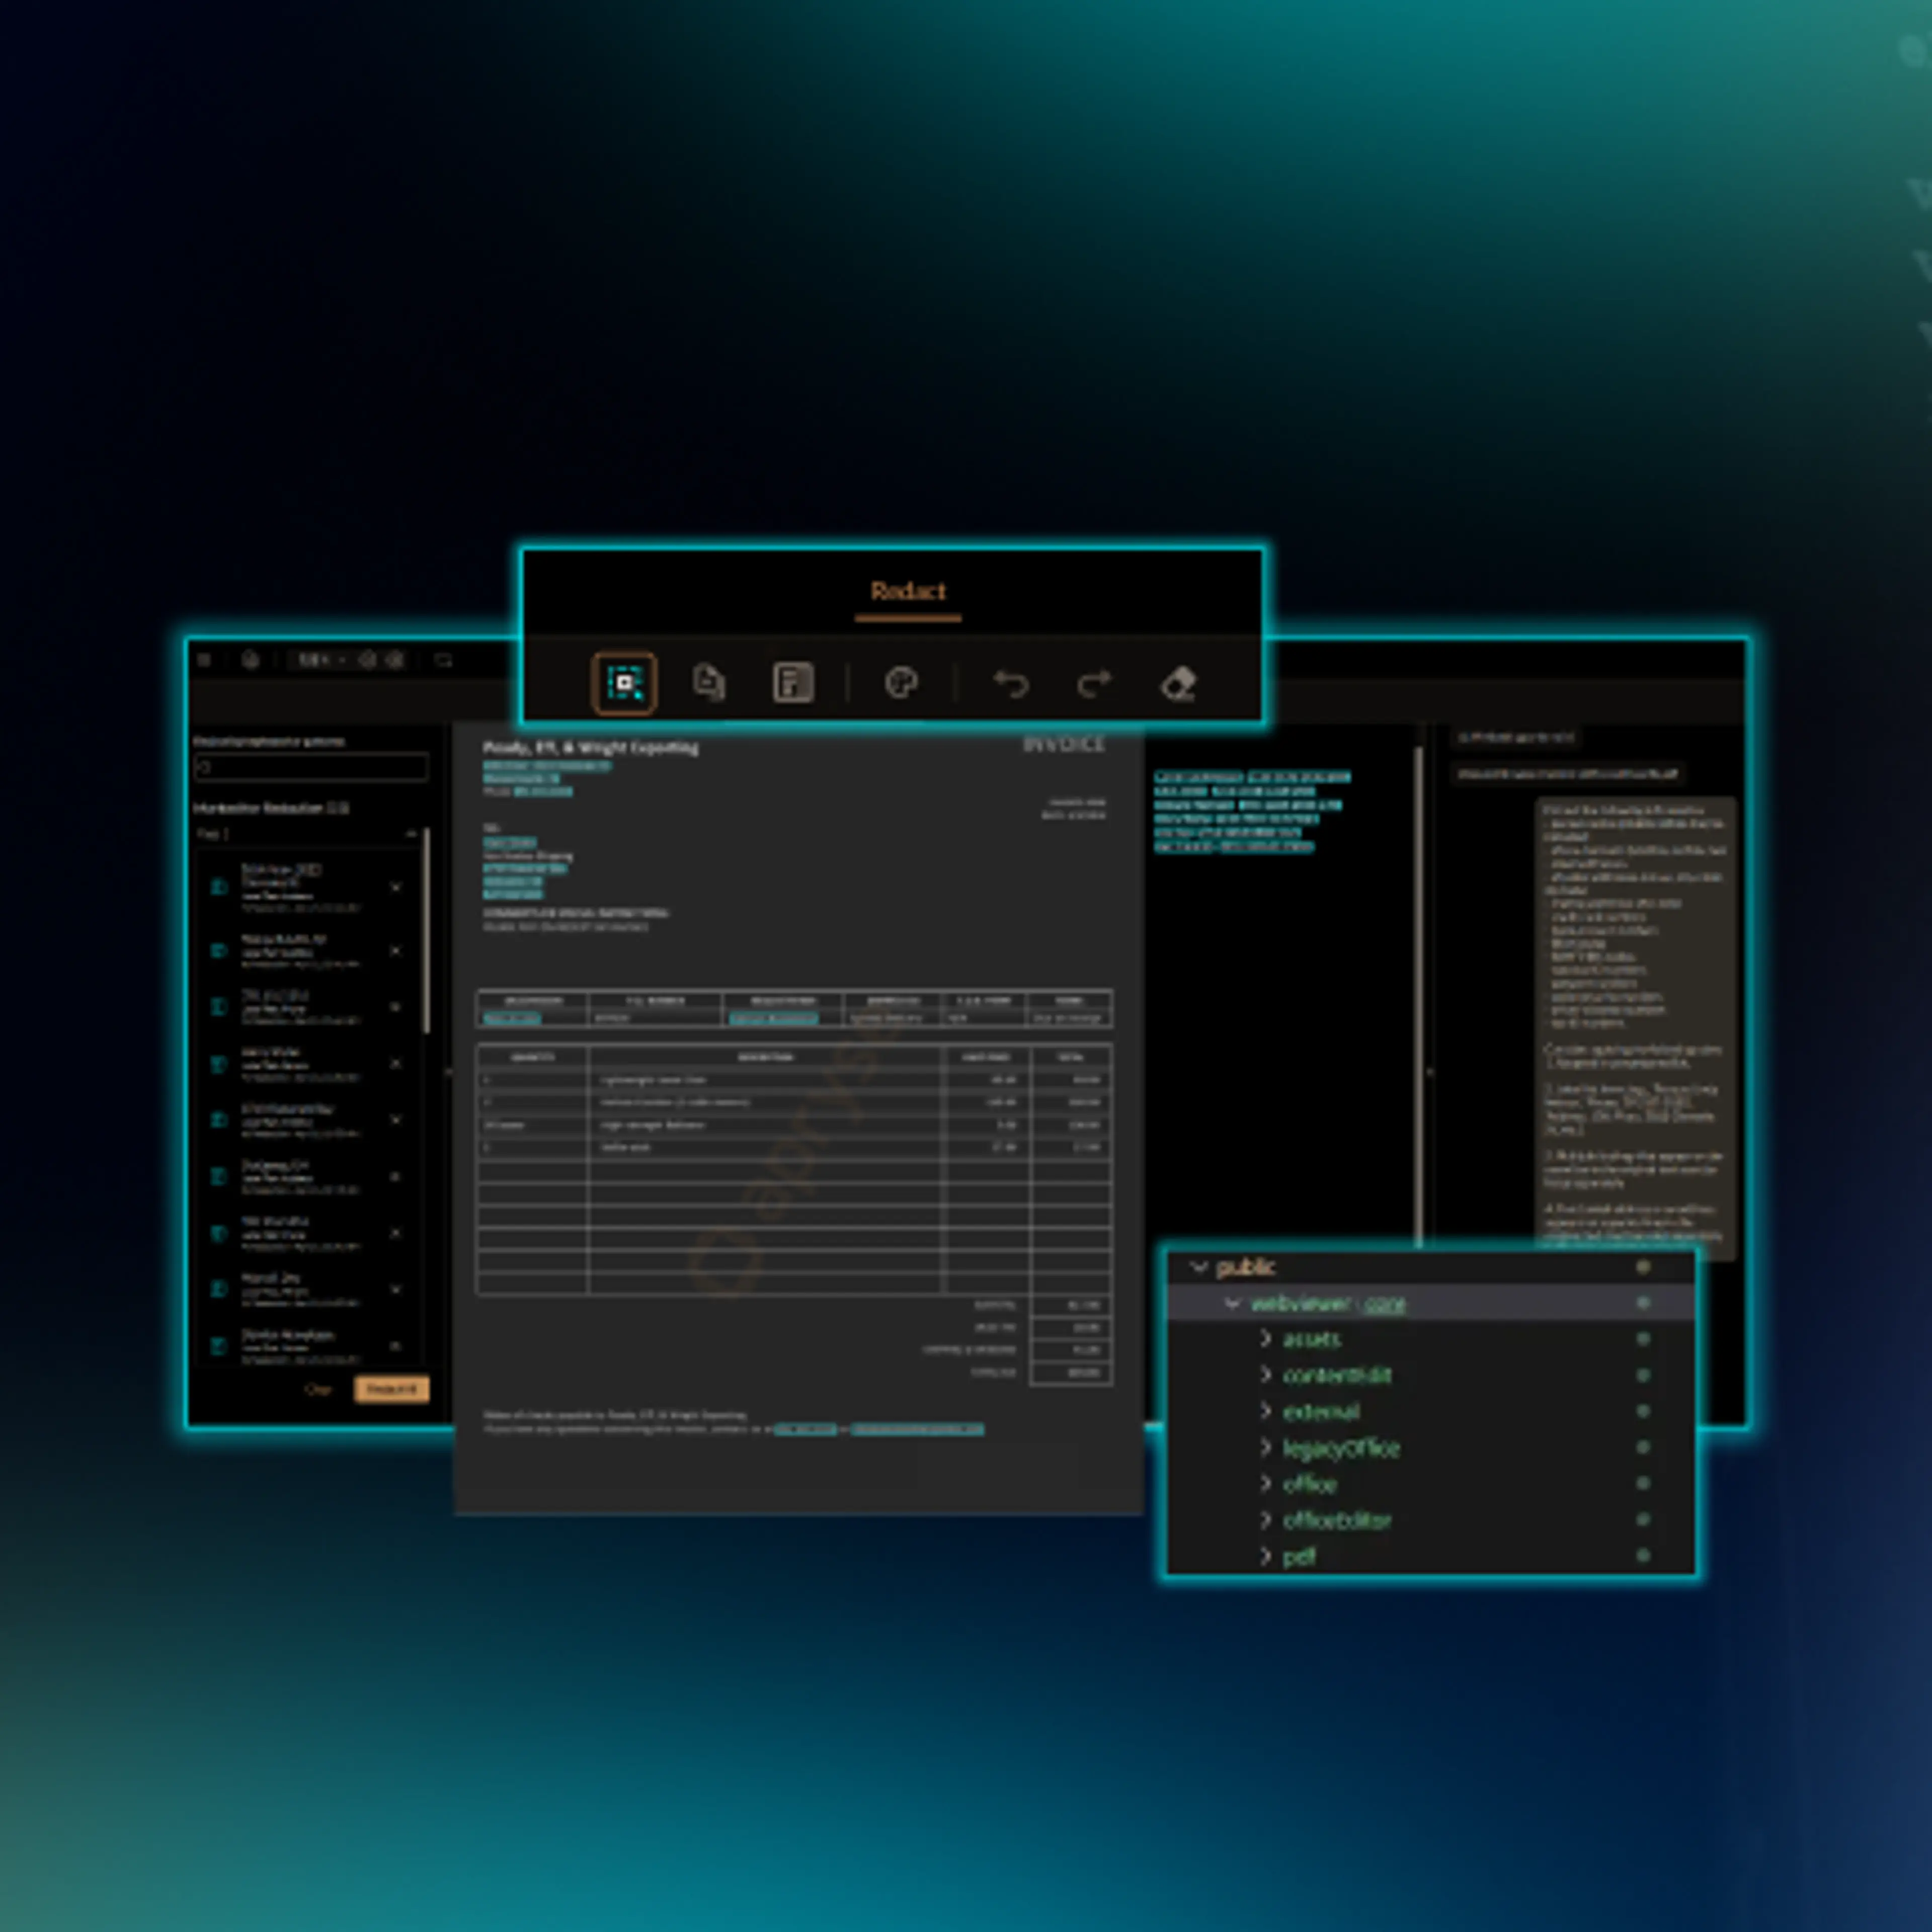Remove the first marked redaction item
Screen dimensions: 1932x1932
(396, 887)
